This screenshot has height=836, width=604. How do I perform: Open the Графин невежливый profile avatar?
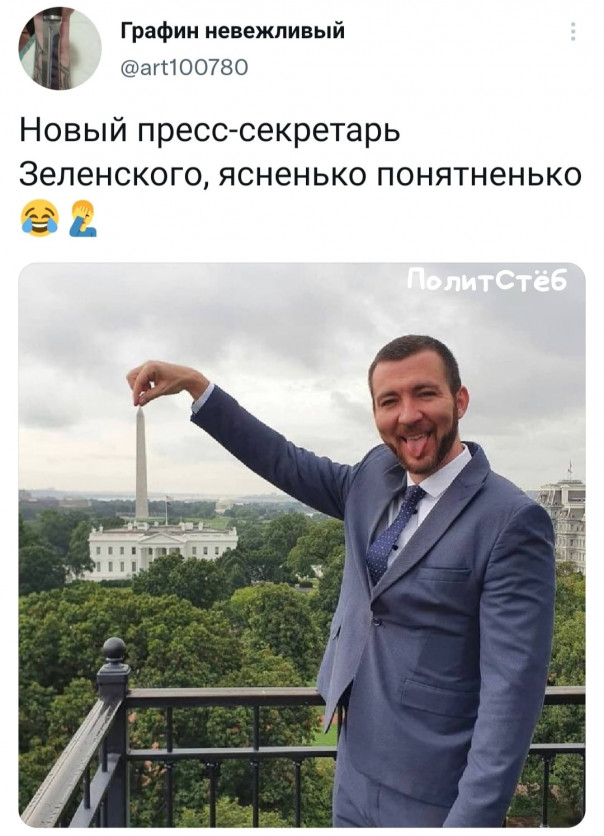60,48
